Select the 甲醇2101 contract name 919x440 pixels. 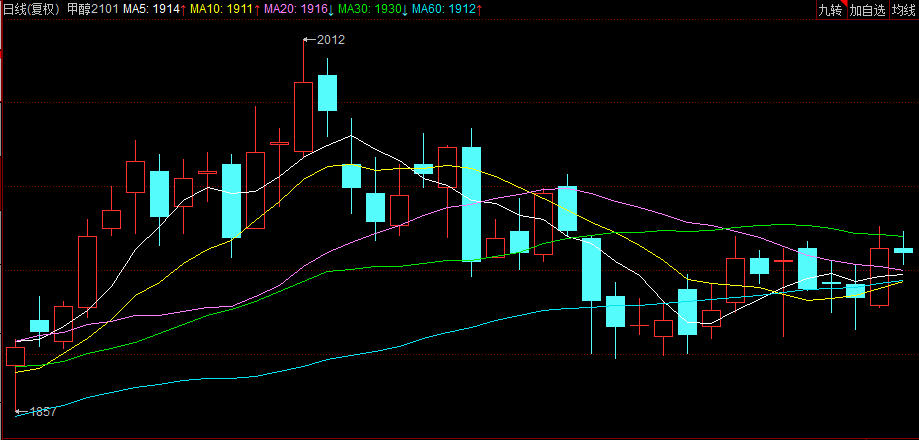[94, 9]
